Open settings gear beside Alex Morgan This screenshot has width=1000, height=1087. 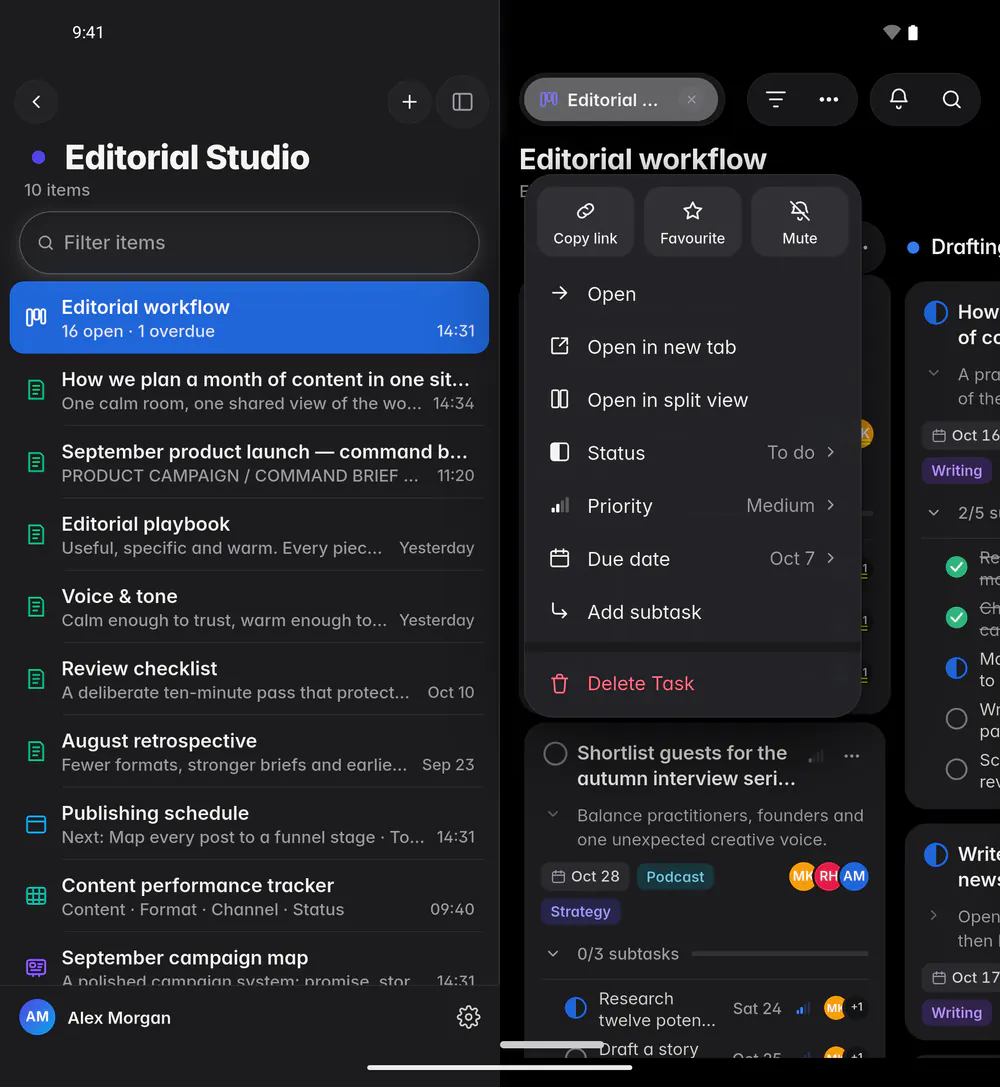pos(468,1017)
